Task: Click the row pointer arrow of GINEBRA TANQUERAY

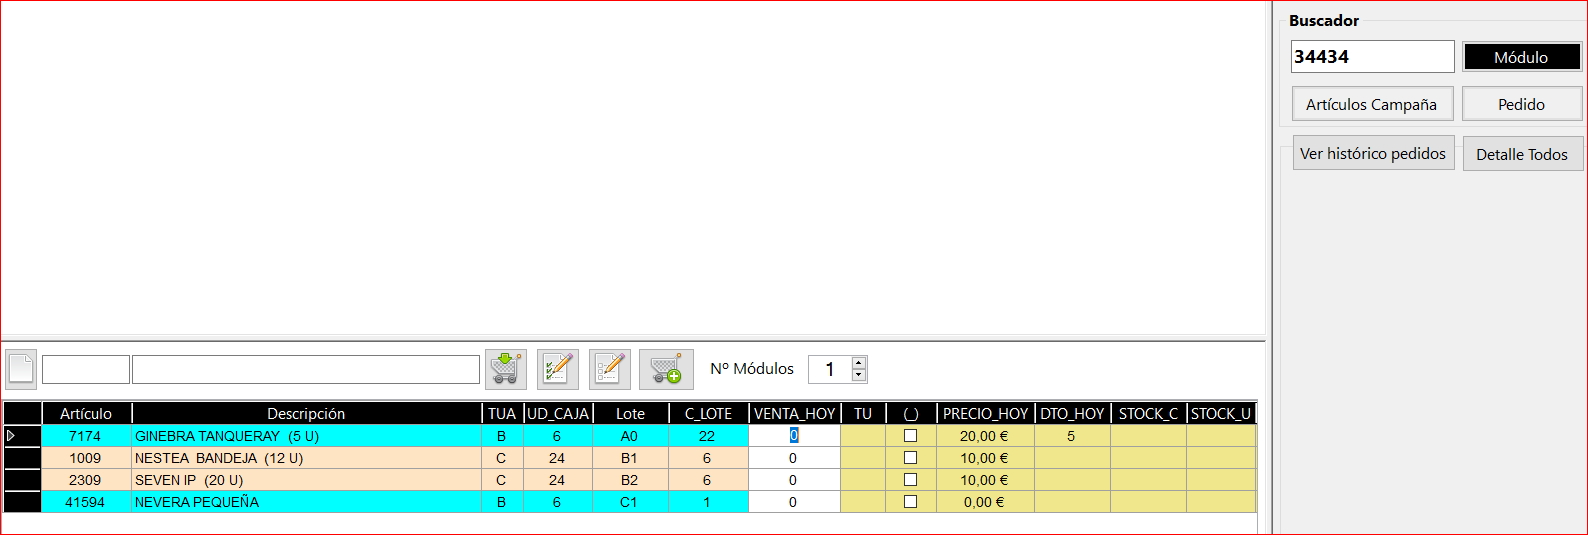Action: (x=11, y=436)
